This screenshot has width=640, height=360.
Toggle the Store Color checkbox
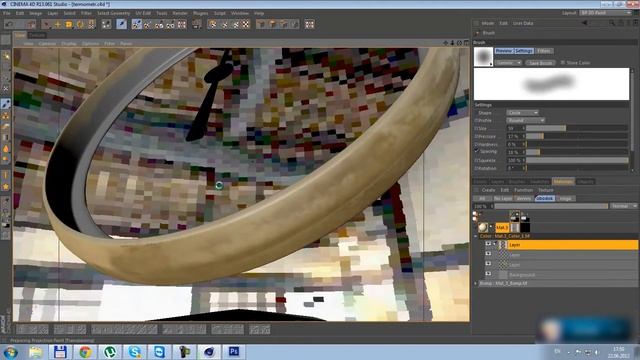click(x=563, y=62)
